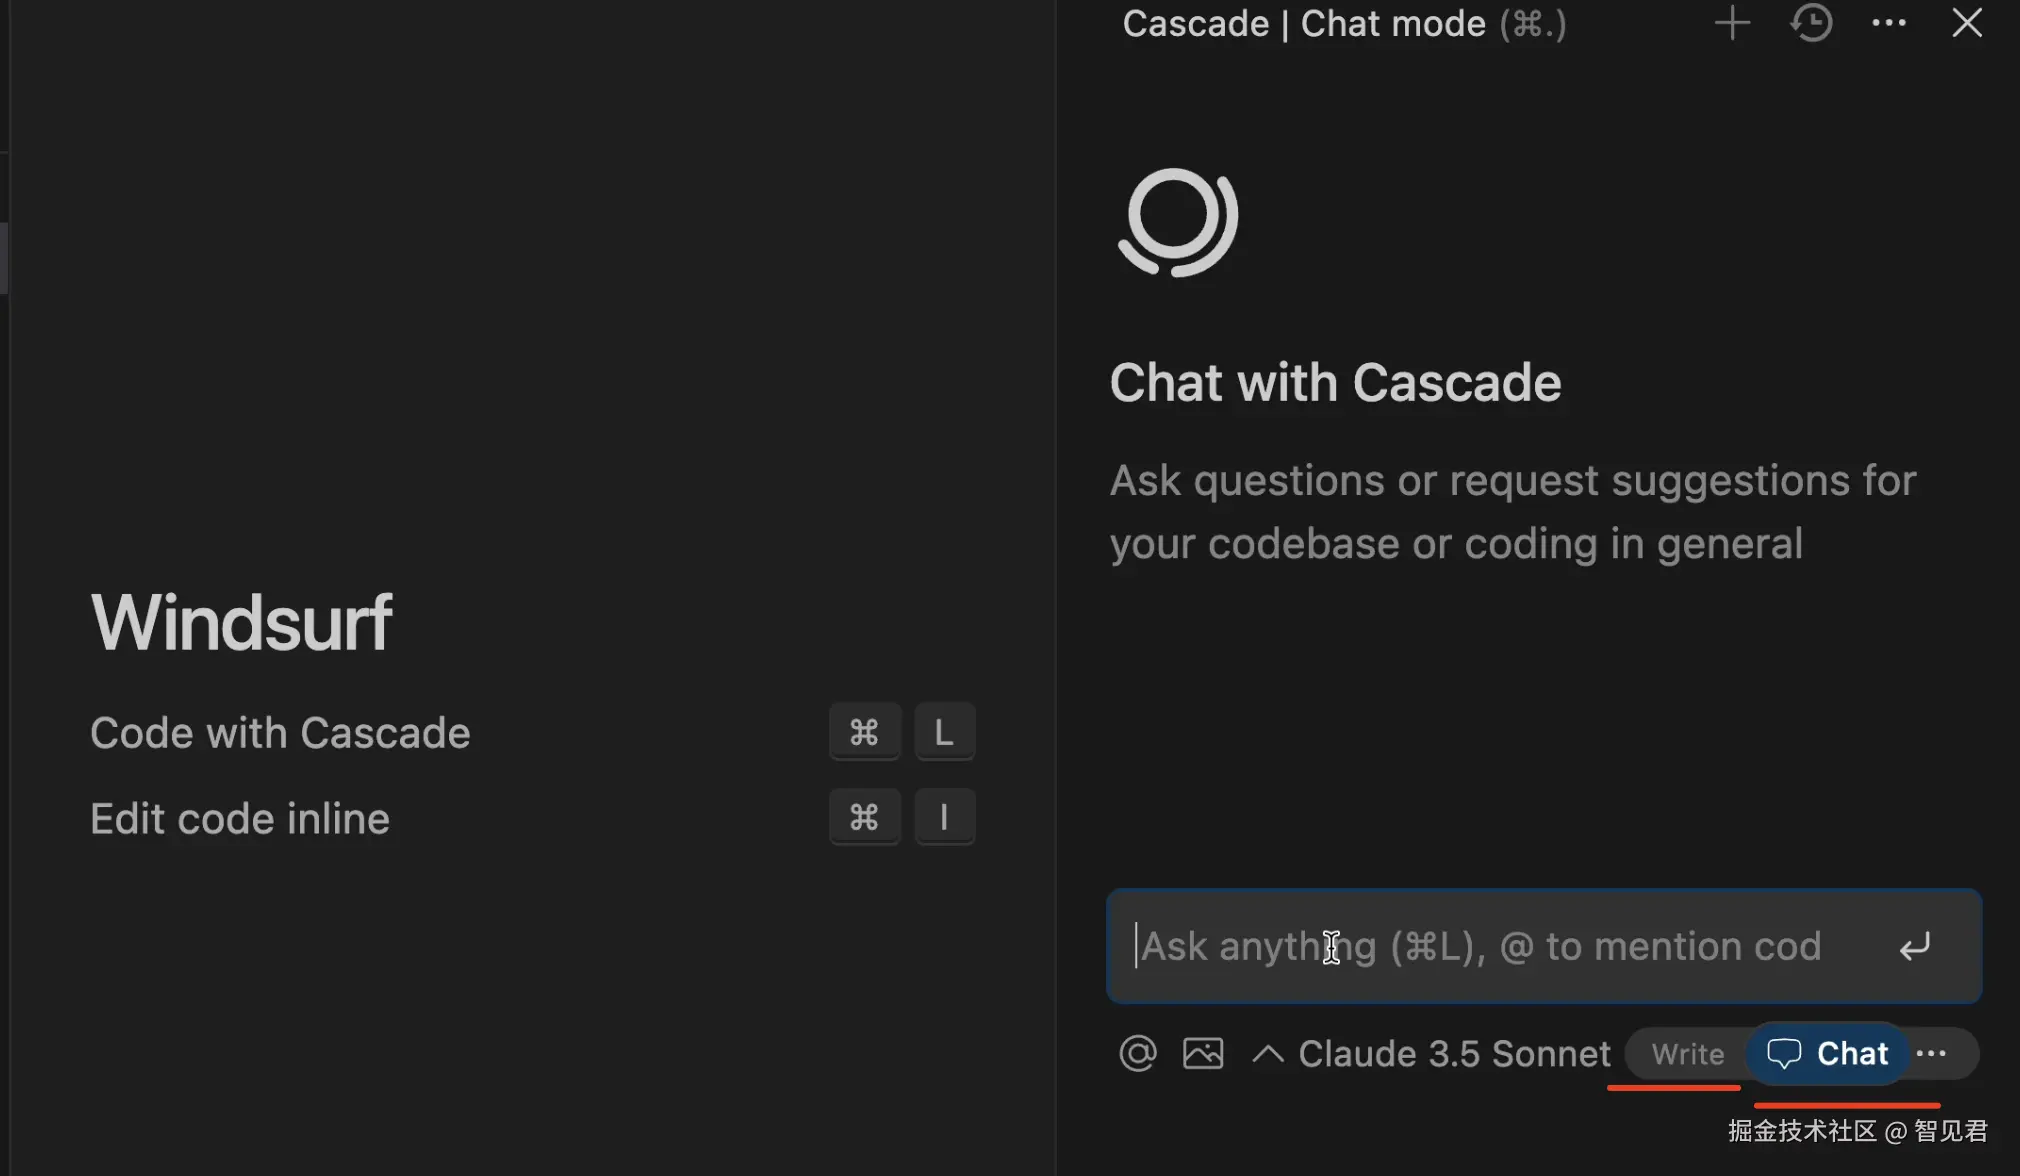
Task: Click the "Chat with Cascade" heading
Action: [1335, 383]
